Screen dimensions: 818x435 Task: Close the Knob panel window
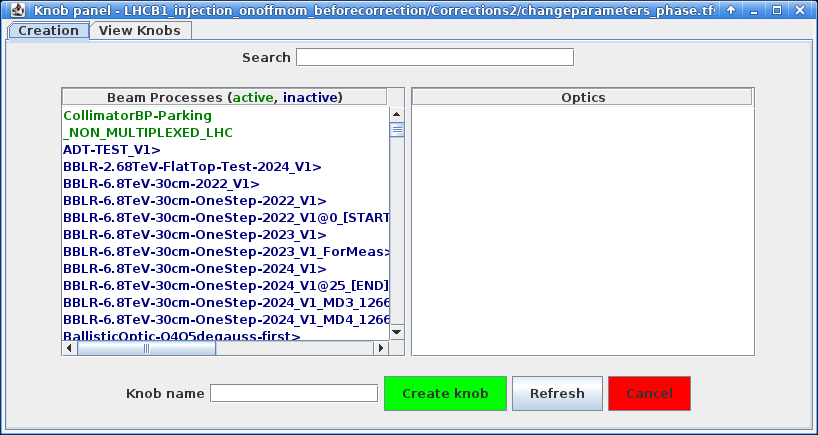(800, 9)
